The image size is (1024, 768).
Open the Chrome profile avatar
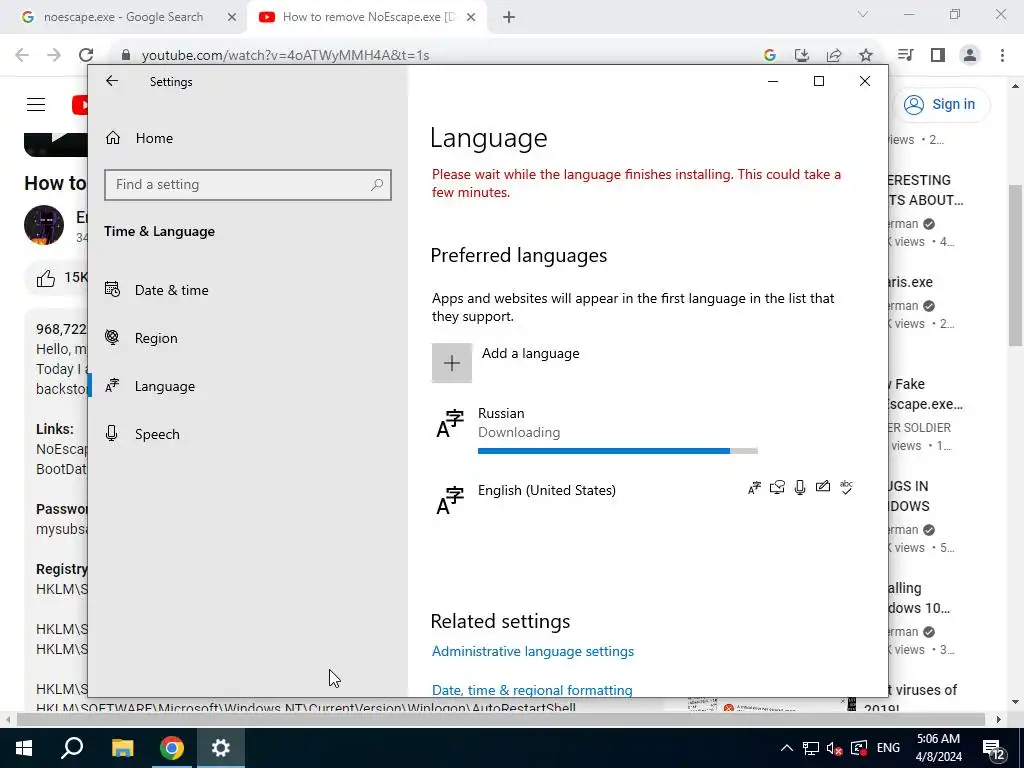970,55
